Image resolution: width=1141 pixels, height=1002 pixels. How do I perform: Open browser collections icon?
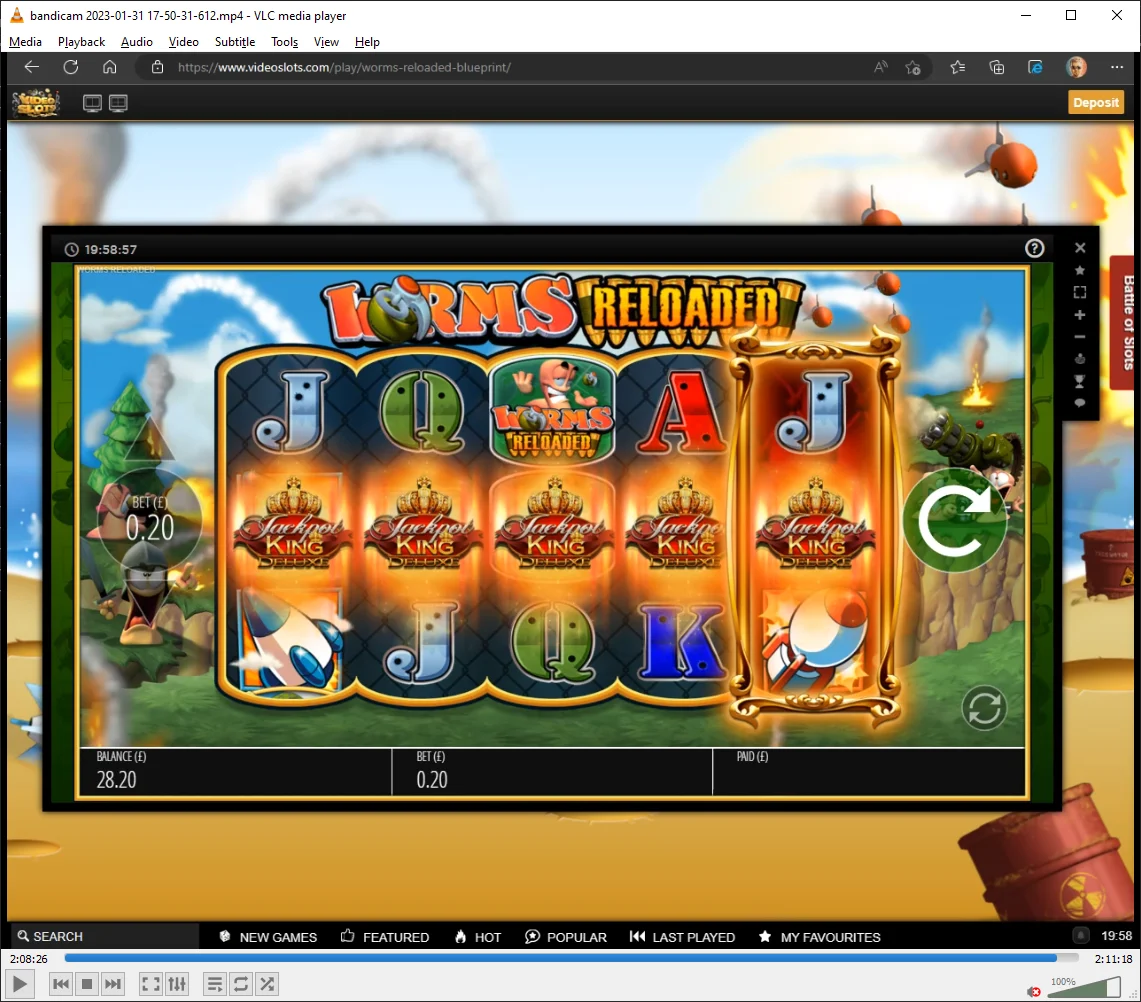pyautogui.click(x=997, y=67)
